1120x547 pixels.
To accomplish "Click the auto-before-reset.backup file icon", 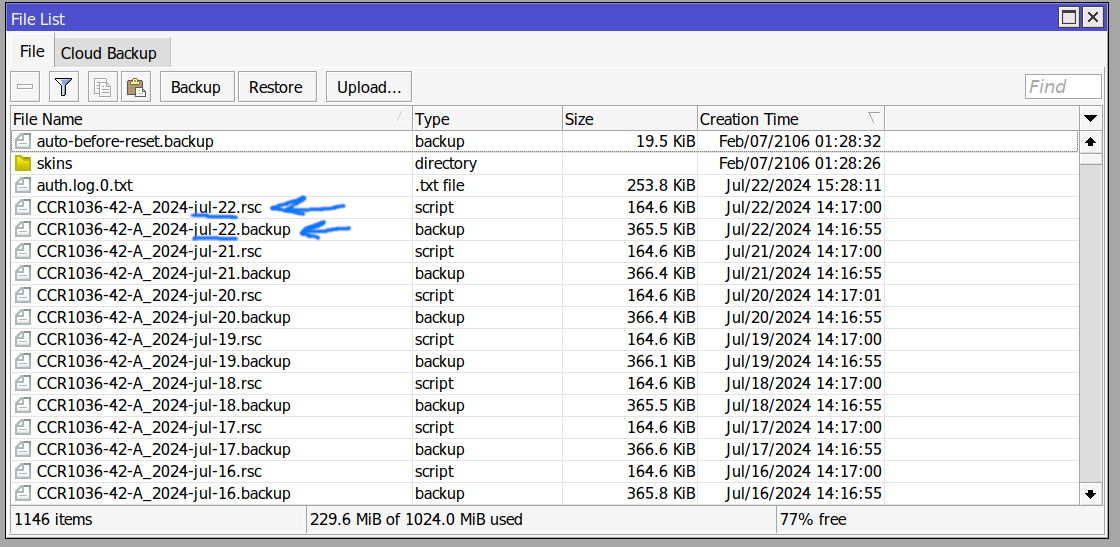I will coord(23,141).
